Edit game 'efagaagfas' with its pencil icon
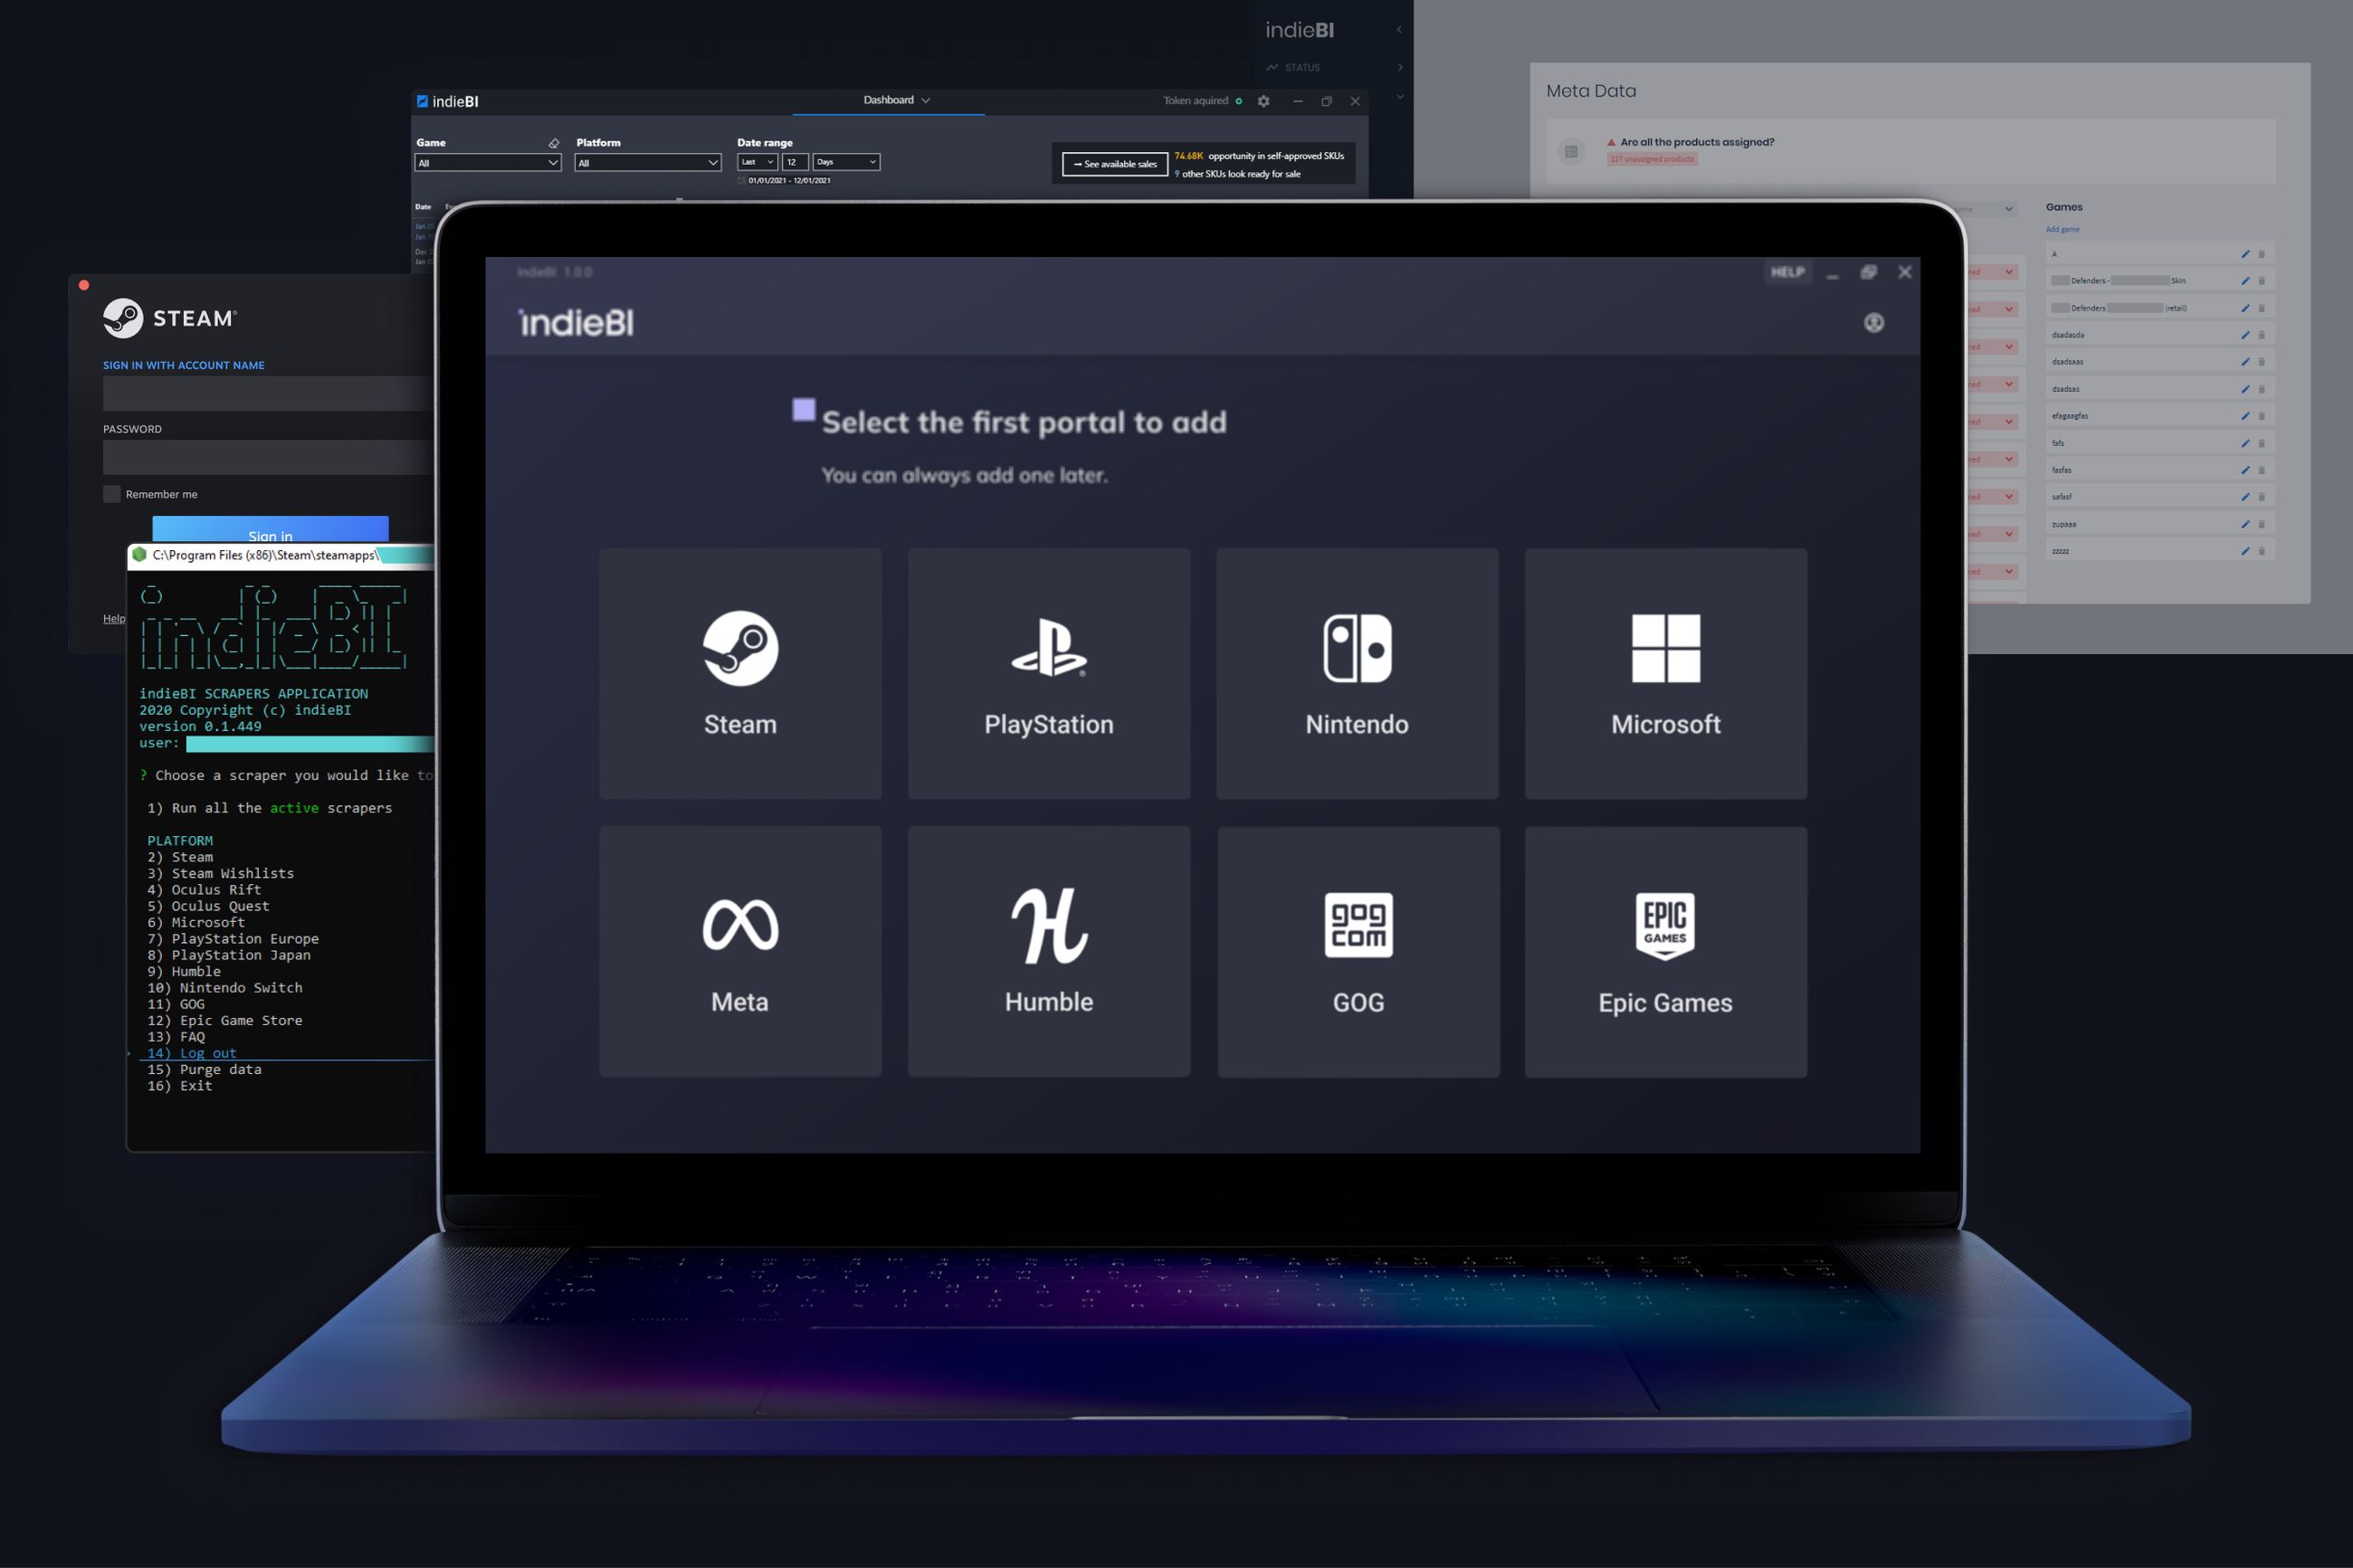Viewport: 2353px width, 1568px height. pos(2245,416)
